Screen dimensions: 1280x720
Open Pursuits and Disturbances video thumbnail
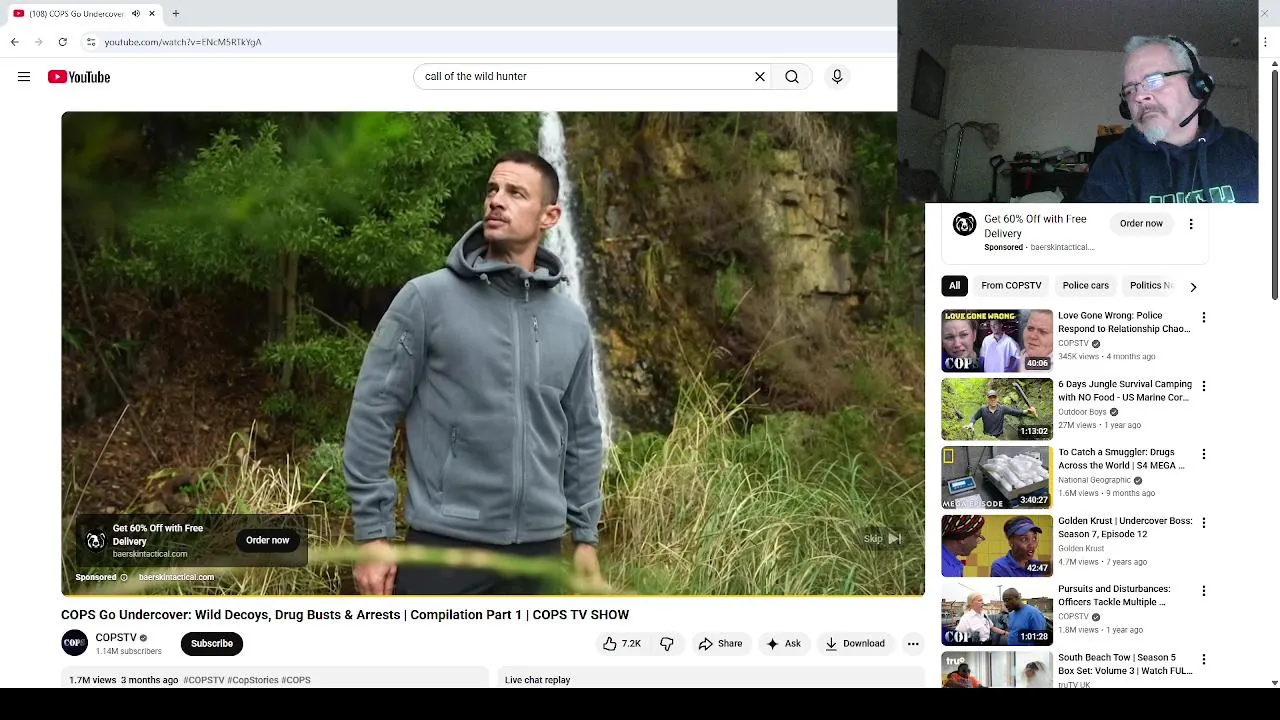[997, 615]
